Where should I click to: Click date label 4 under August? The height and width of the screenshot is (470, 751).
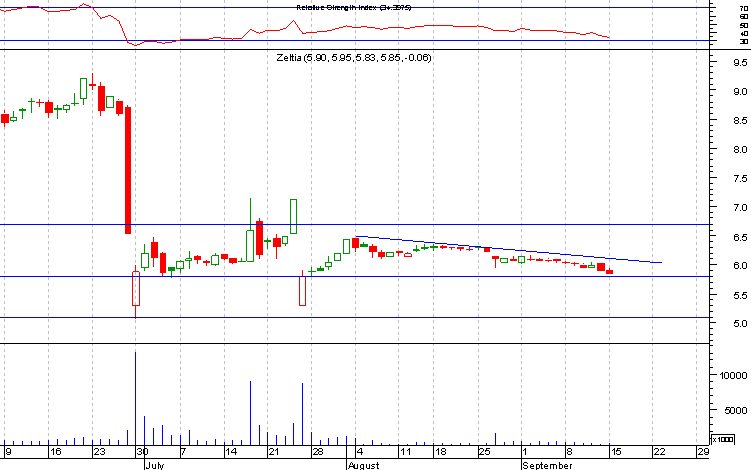pyautogui.click(x=360, y=452)
